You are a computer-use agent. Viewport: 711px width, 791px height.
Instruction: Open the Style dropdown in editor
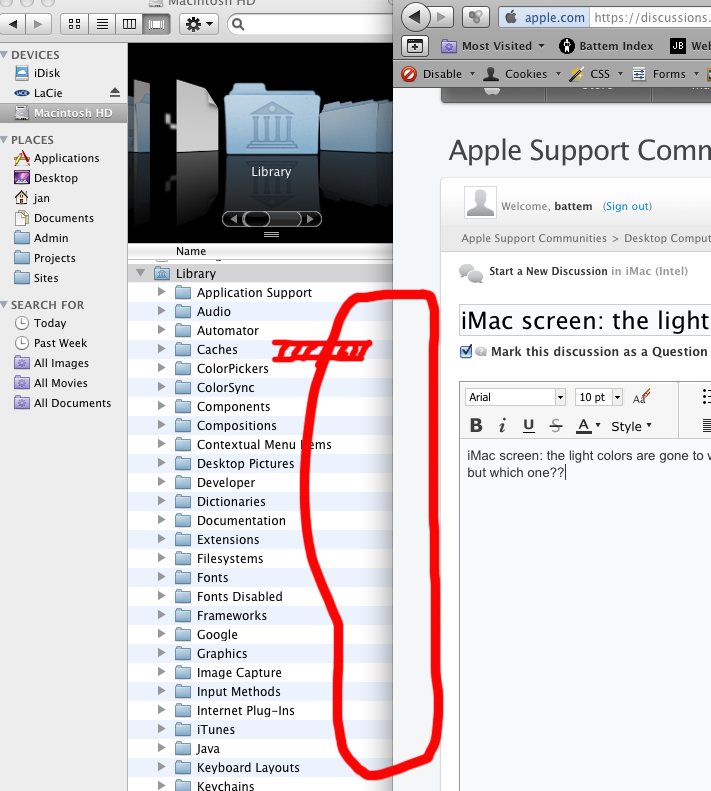coord(631,426)
